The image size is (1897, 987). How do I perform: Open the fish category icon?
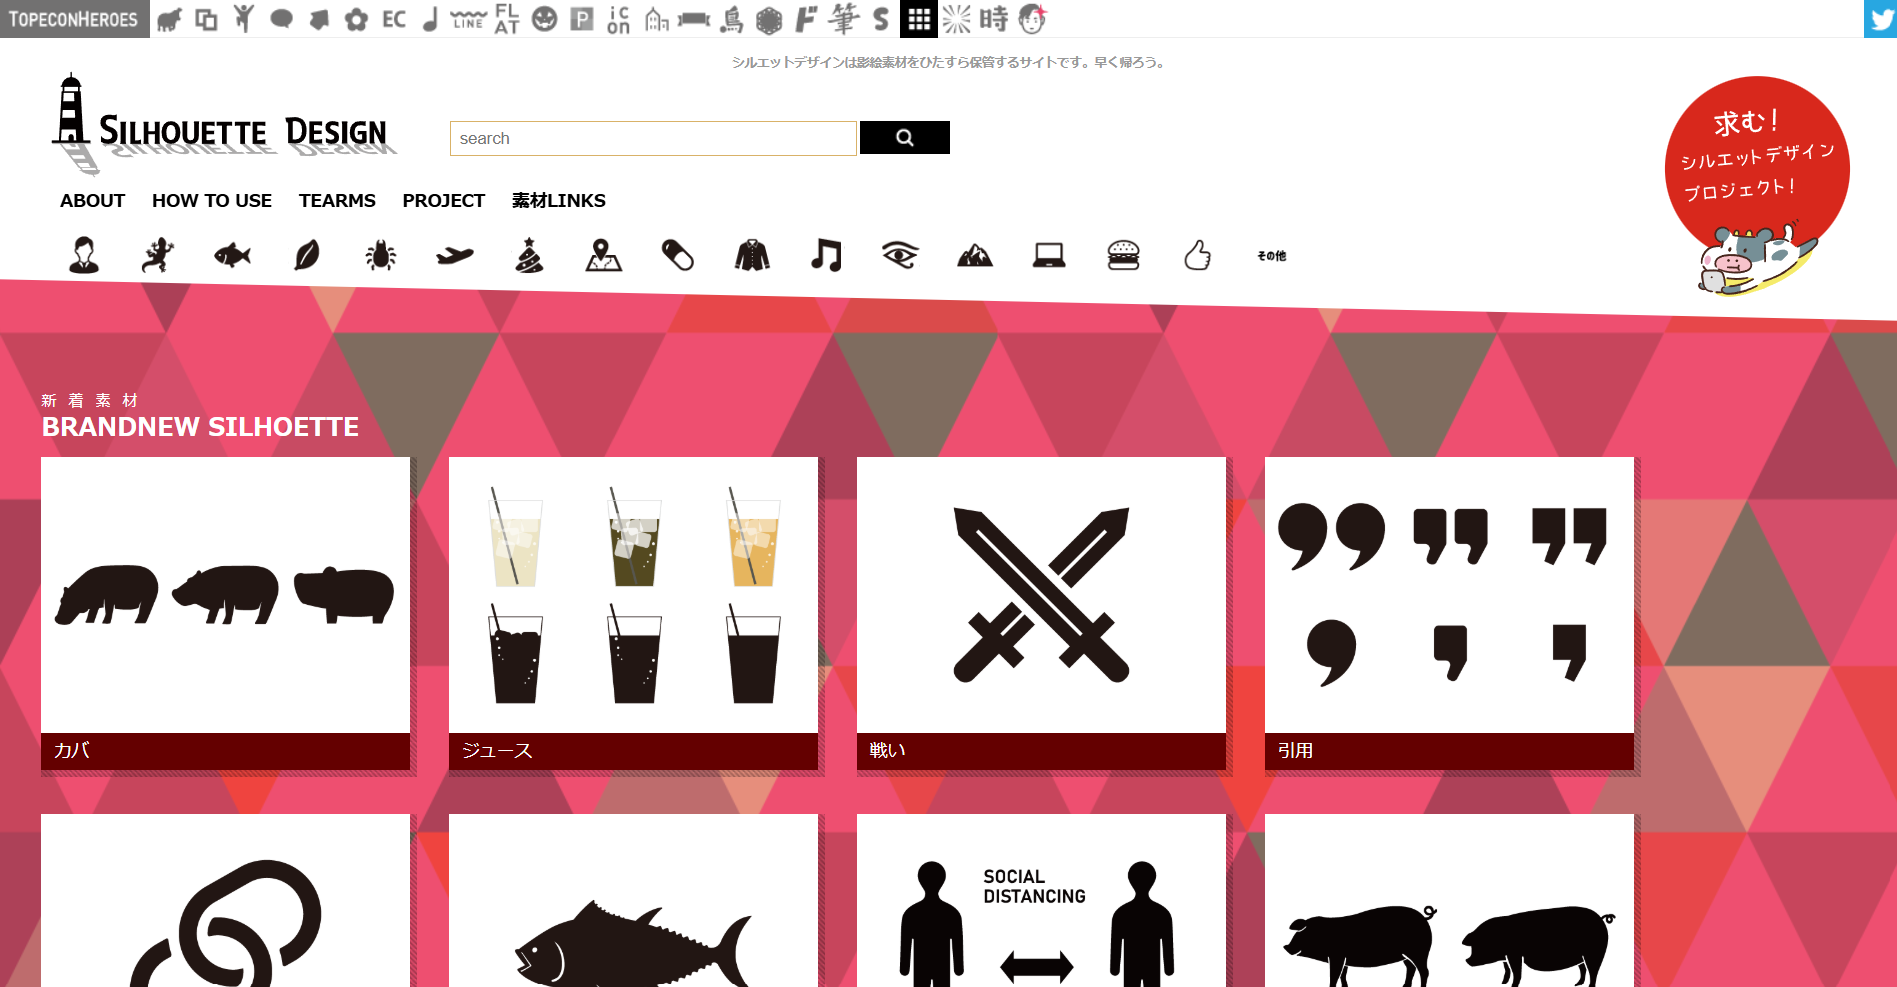(x=232, y=256)
